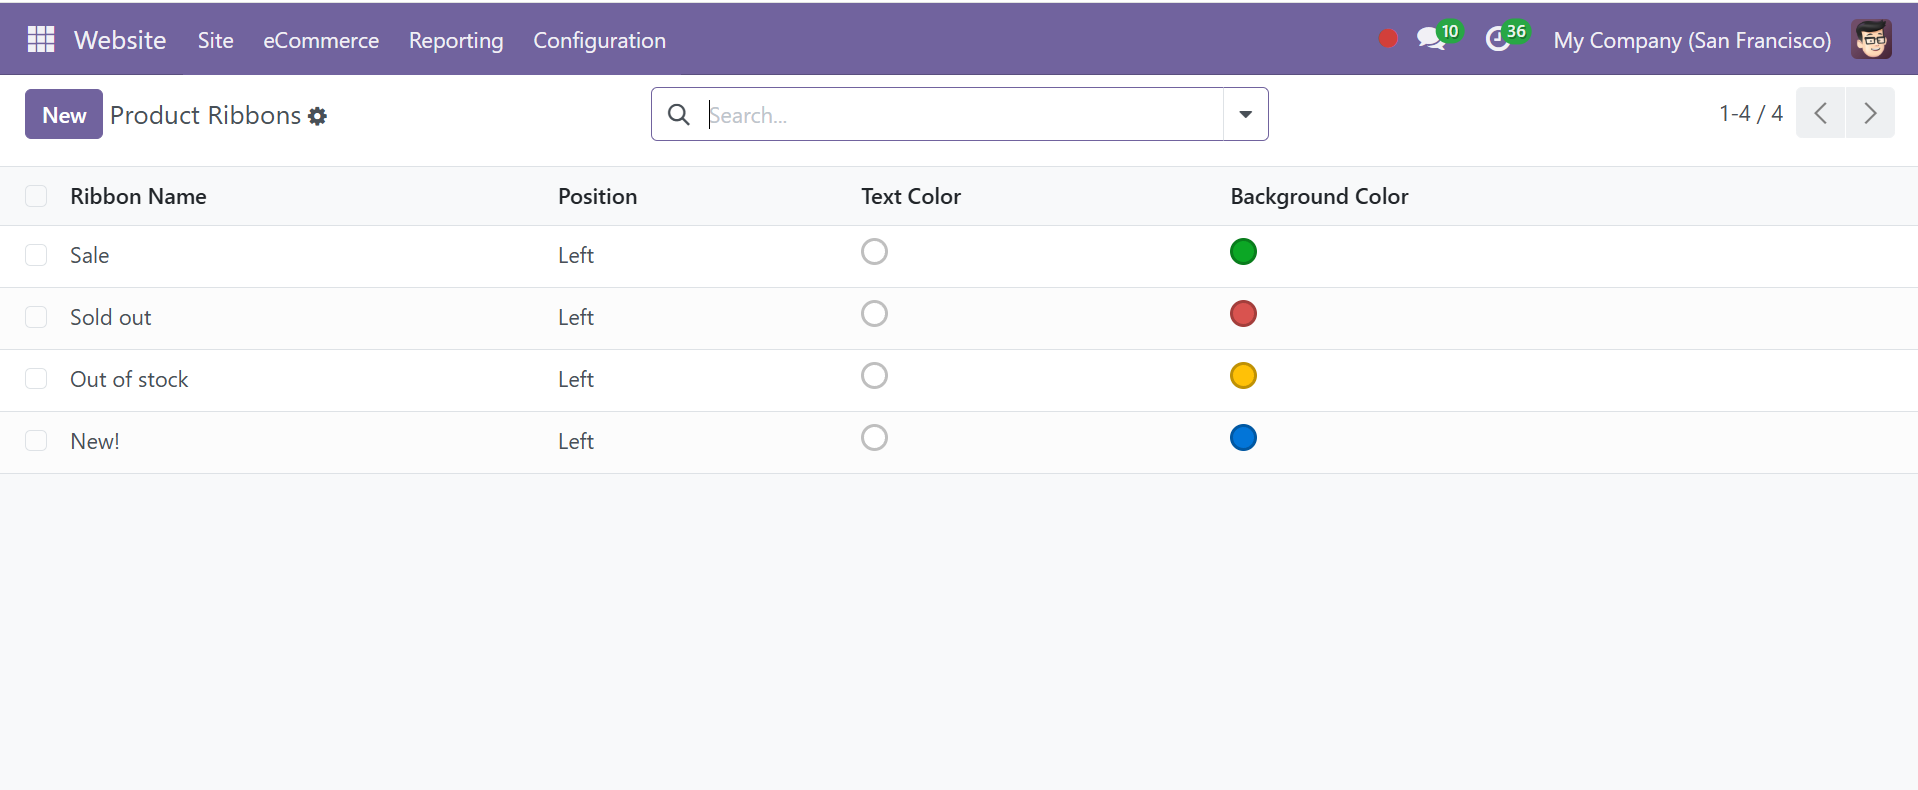Click the green background color of Sale

tap(1243, 252)
